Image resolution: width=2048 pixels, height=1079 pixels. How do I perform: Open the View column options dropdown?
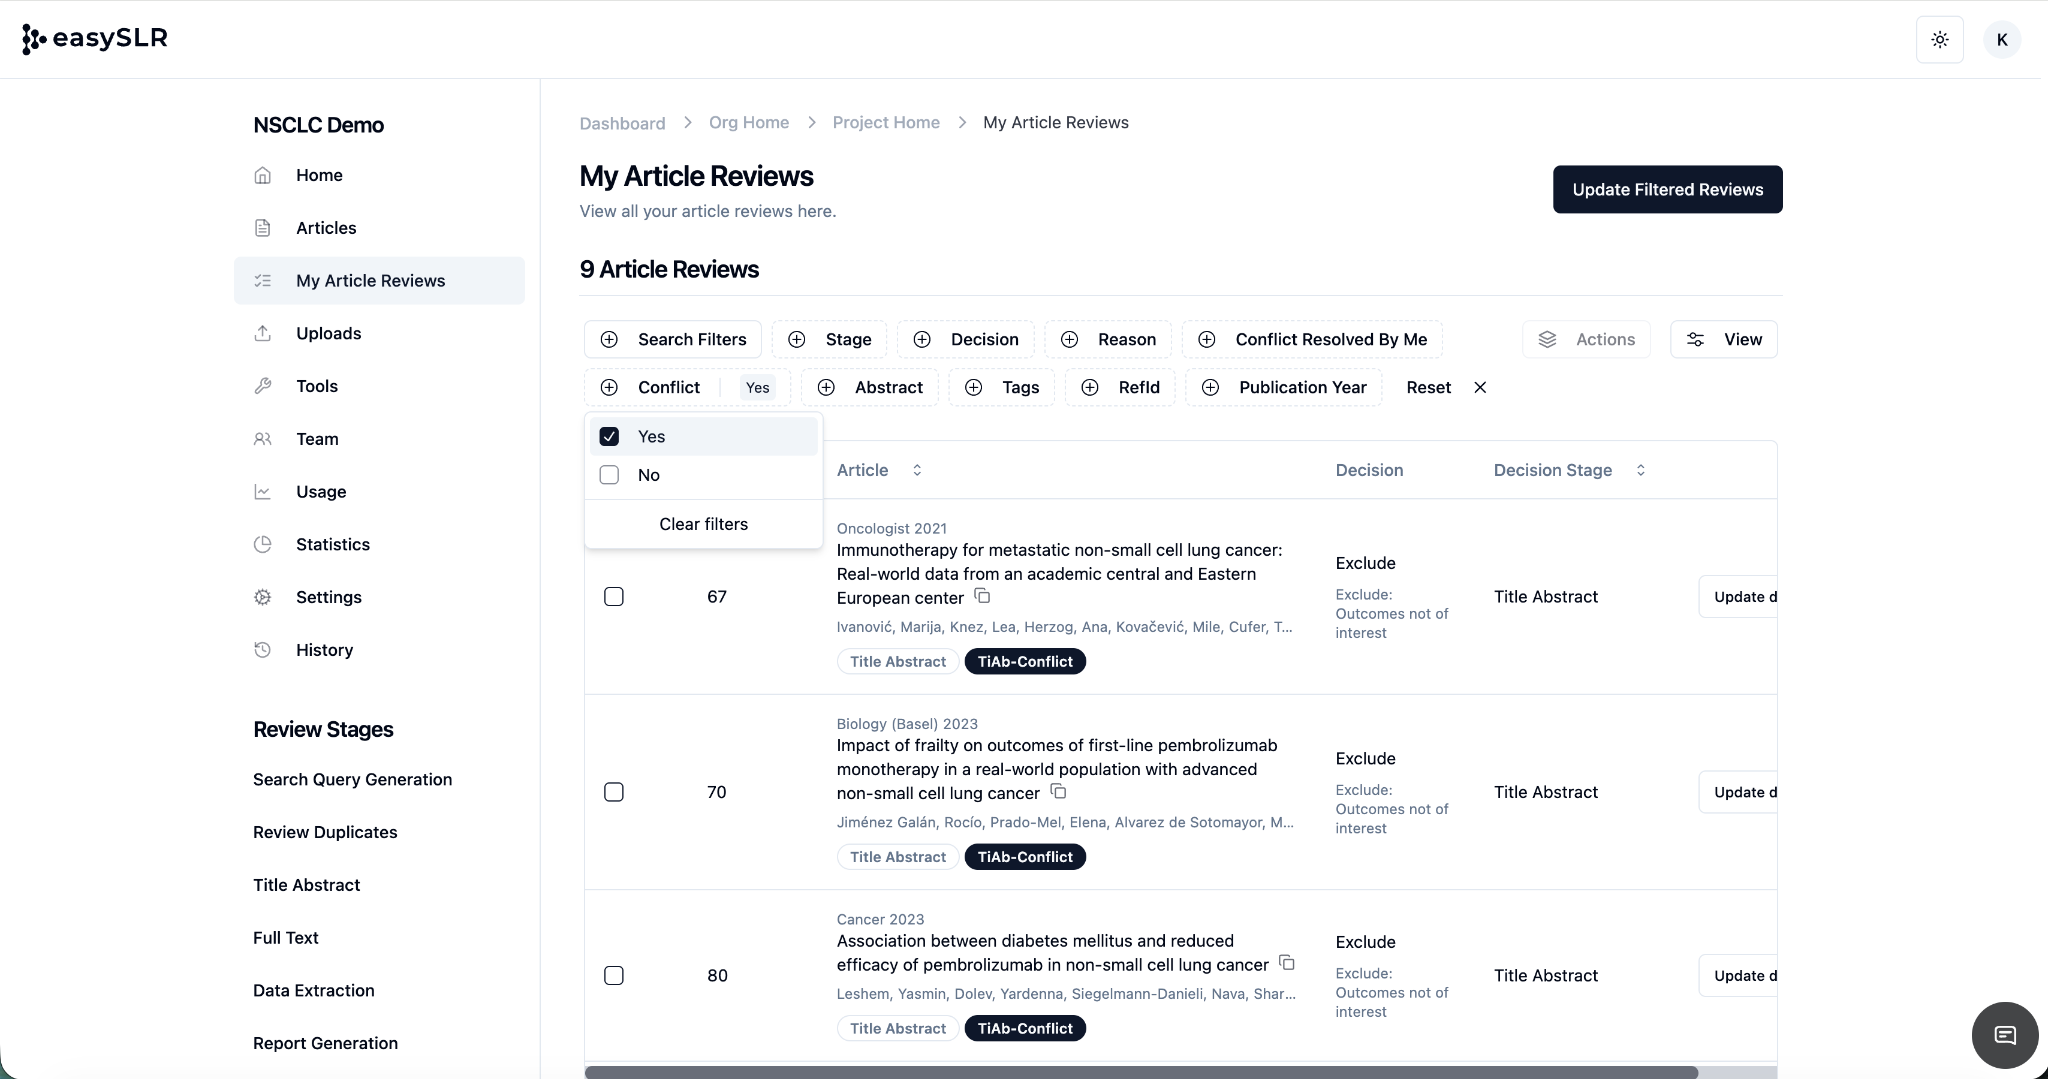click(1723, 340)
